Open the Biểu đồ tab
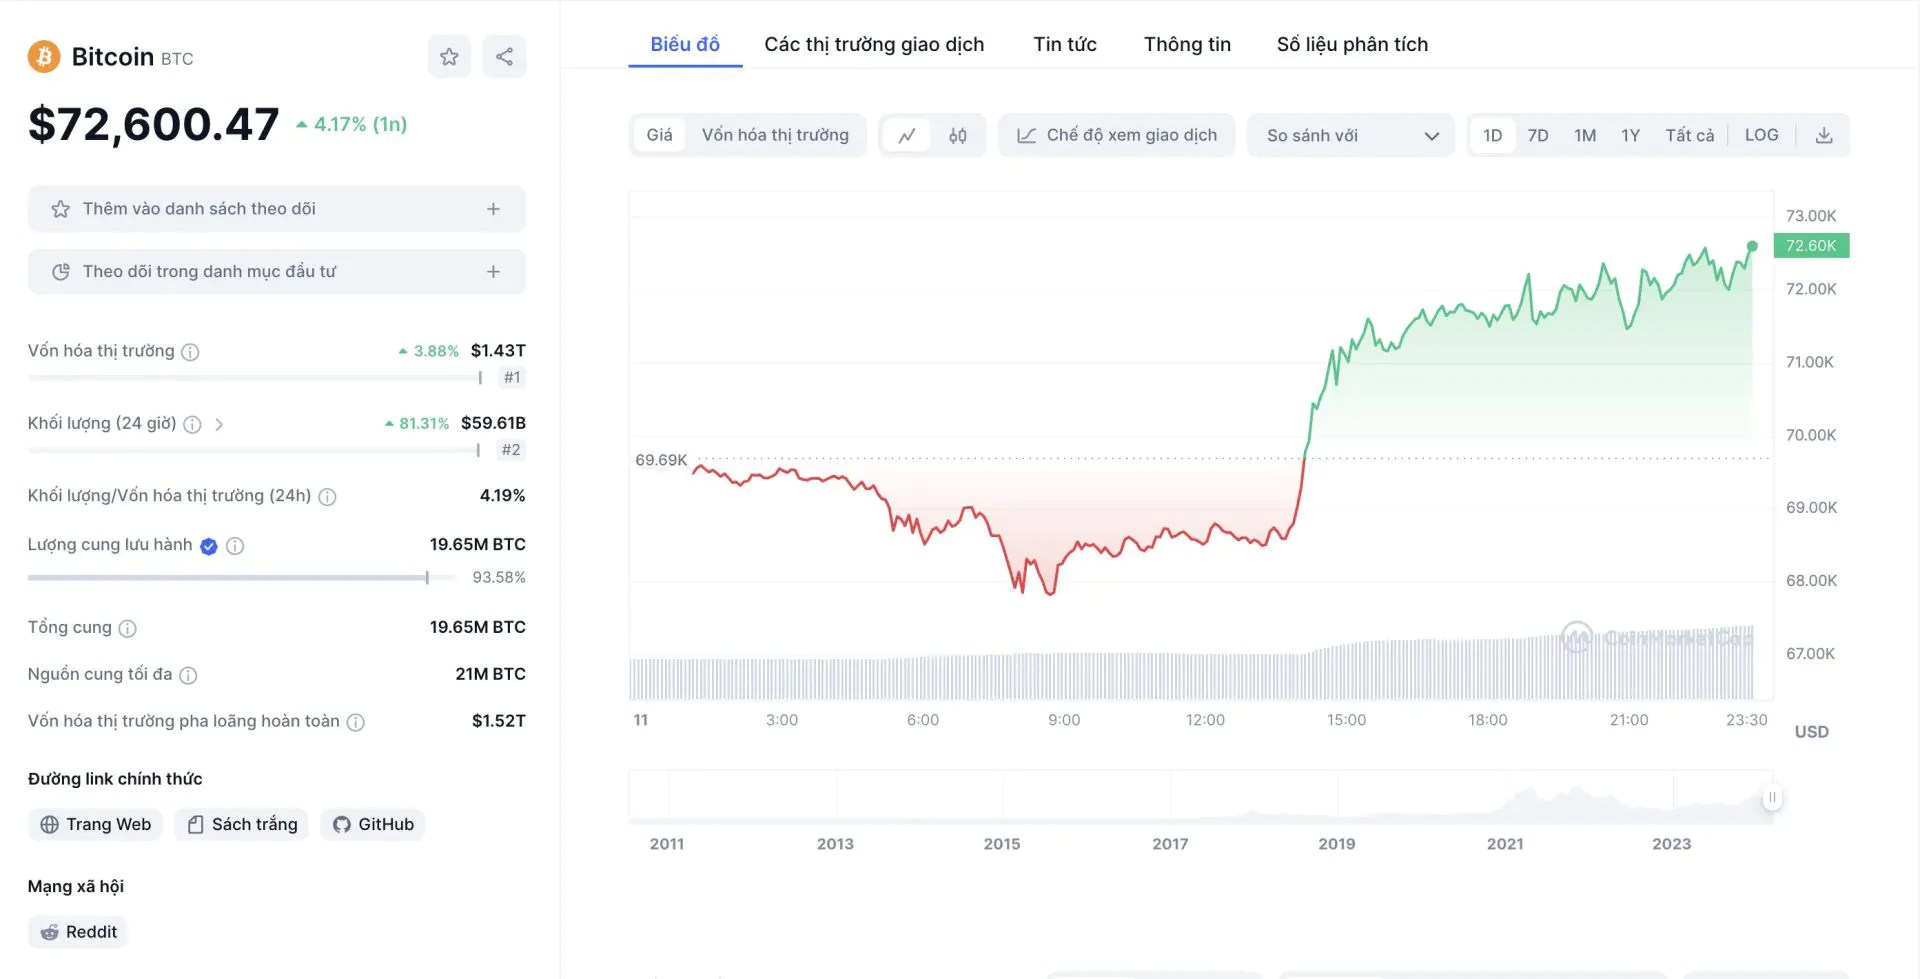The width and height of the screenshot is (1920, 979). point(685,44)
